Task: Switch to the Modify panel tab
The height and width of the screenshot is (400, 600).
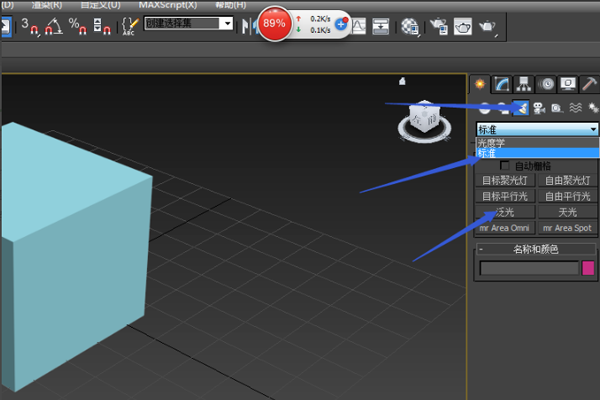Action: point(502,84)
